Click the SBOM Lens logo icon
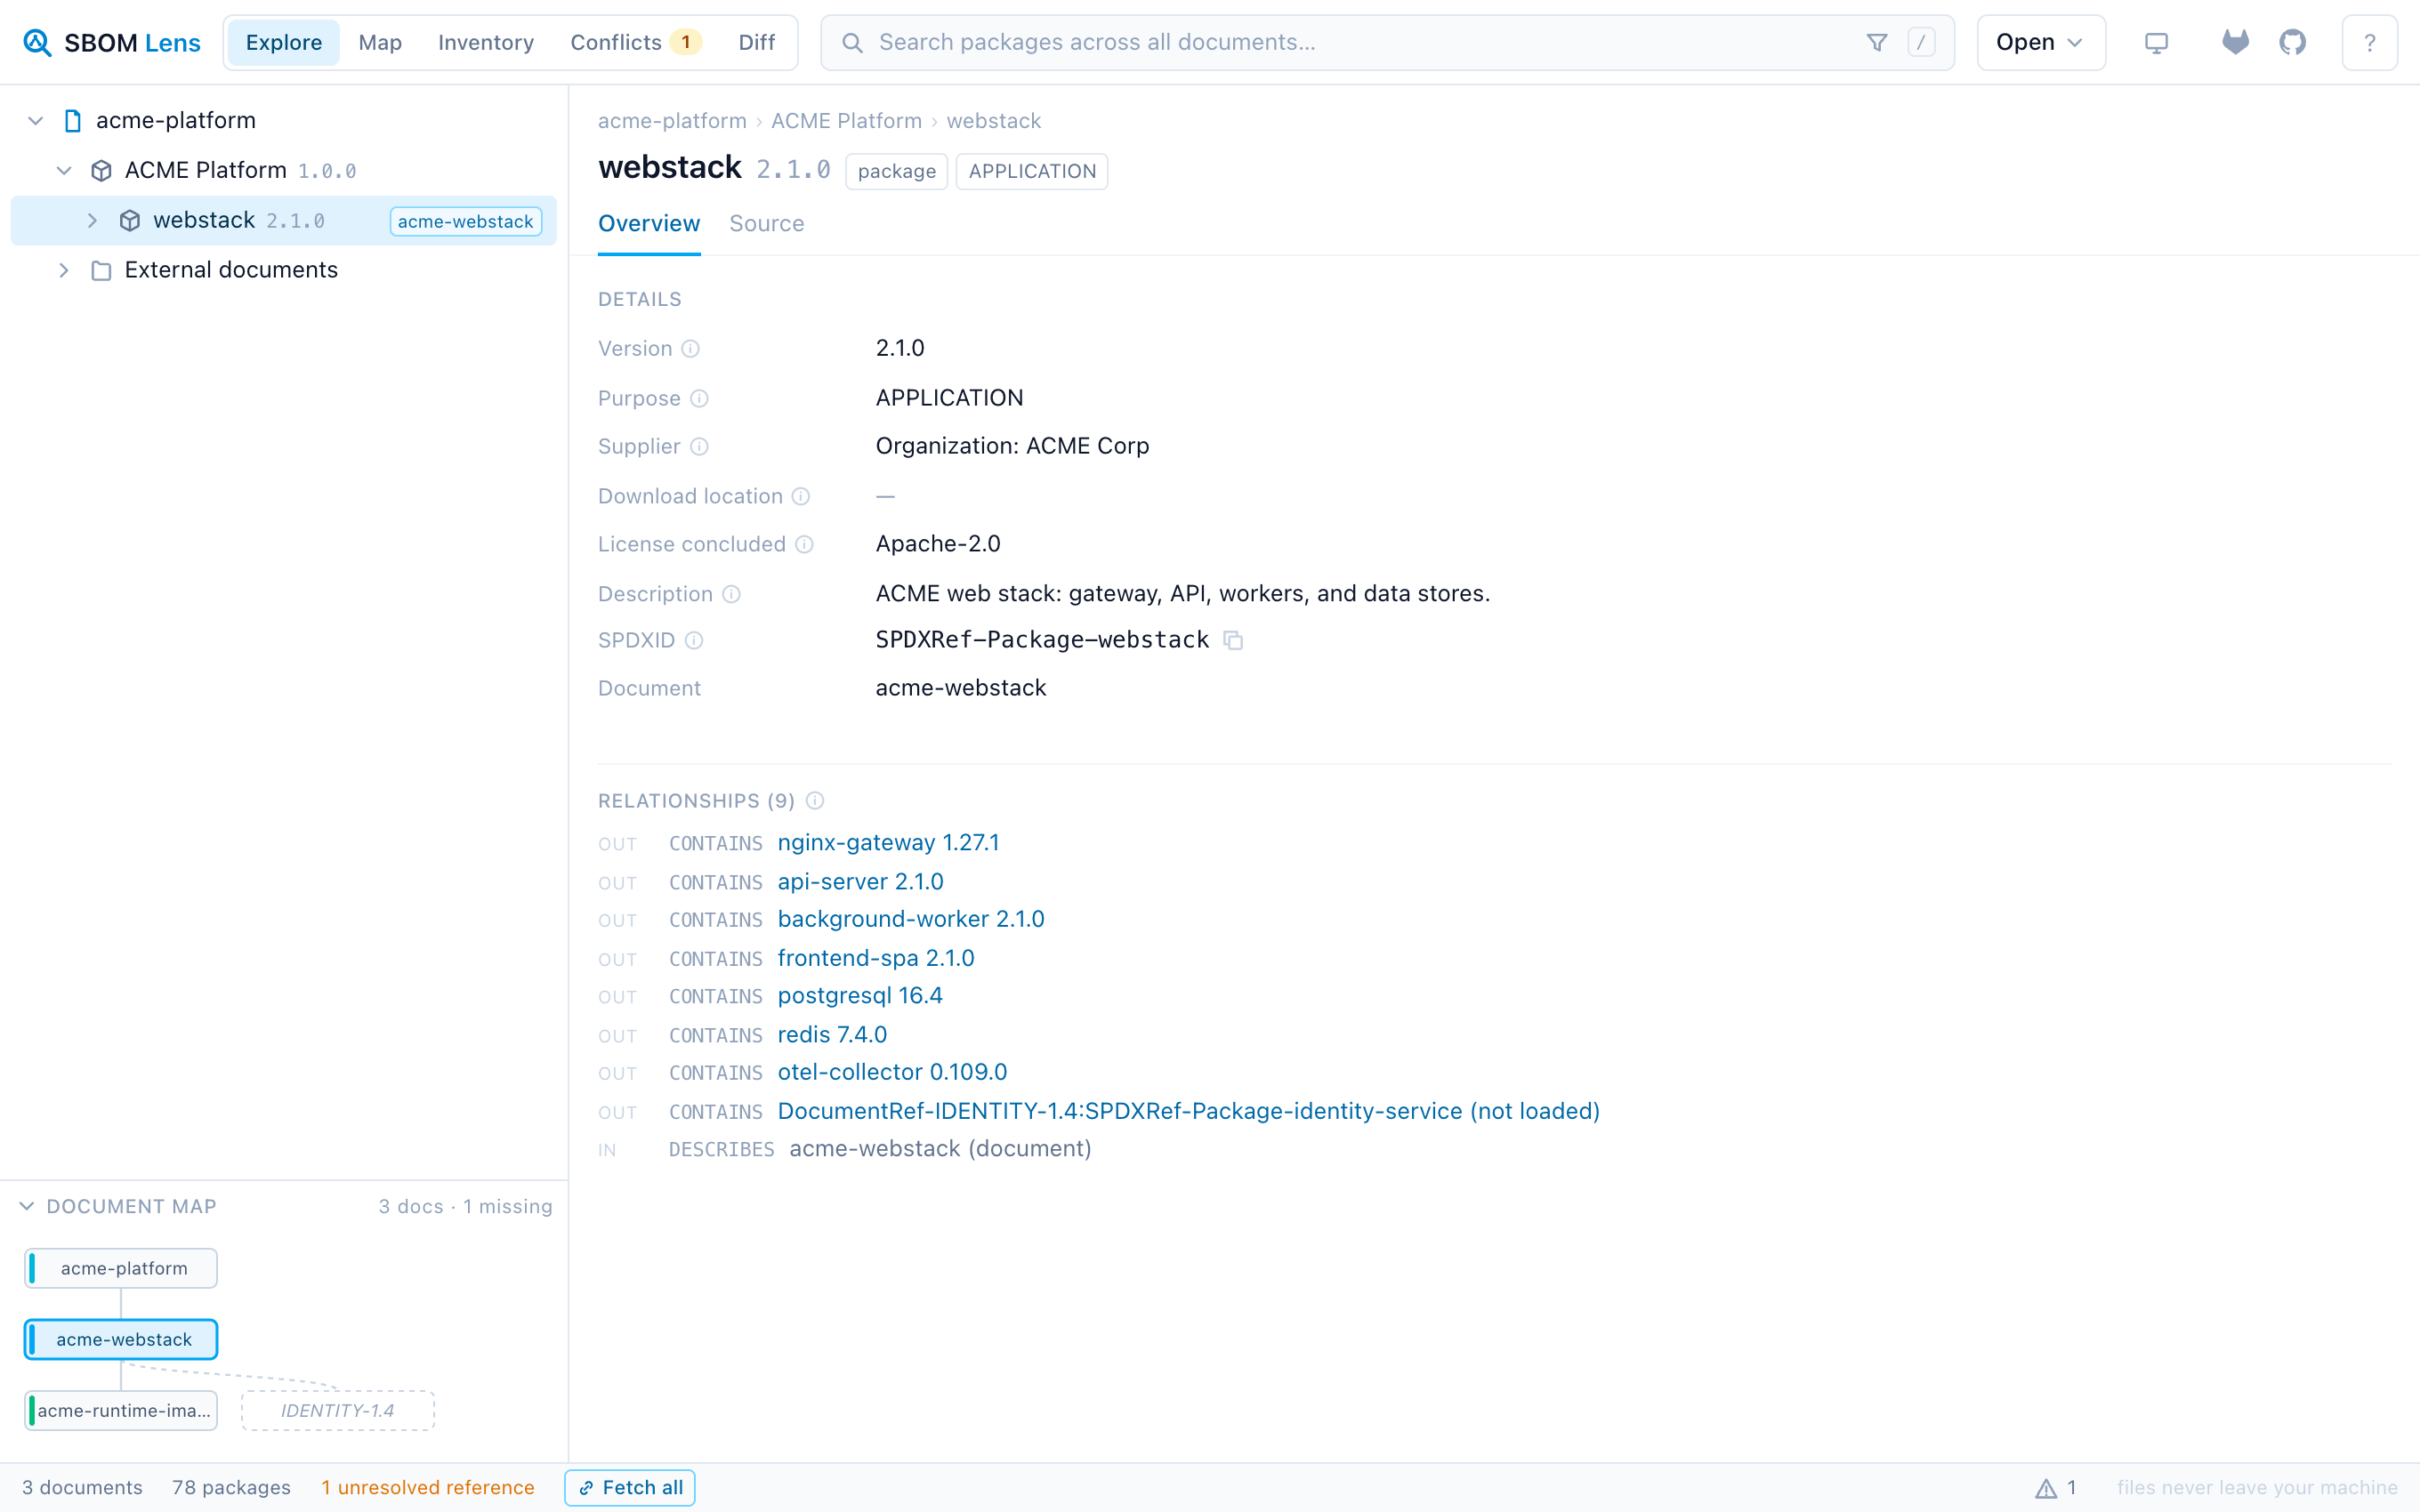 [37, 42]
